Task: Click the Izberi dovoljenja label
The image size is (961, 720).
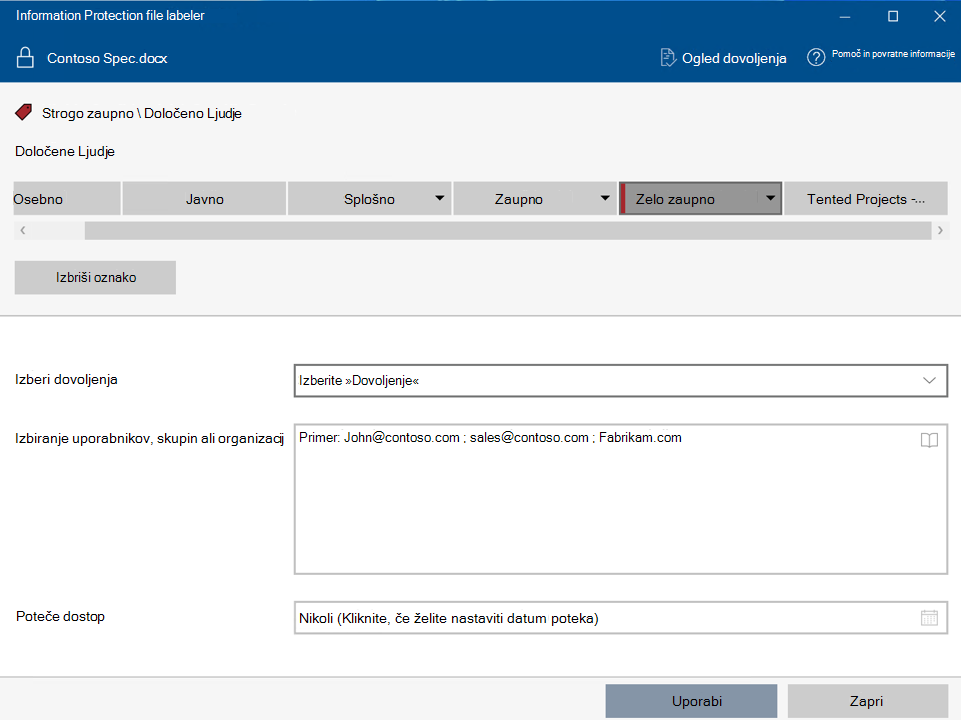Action: pos(66,379)
